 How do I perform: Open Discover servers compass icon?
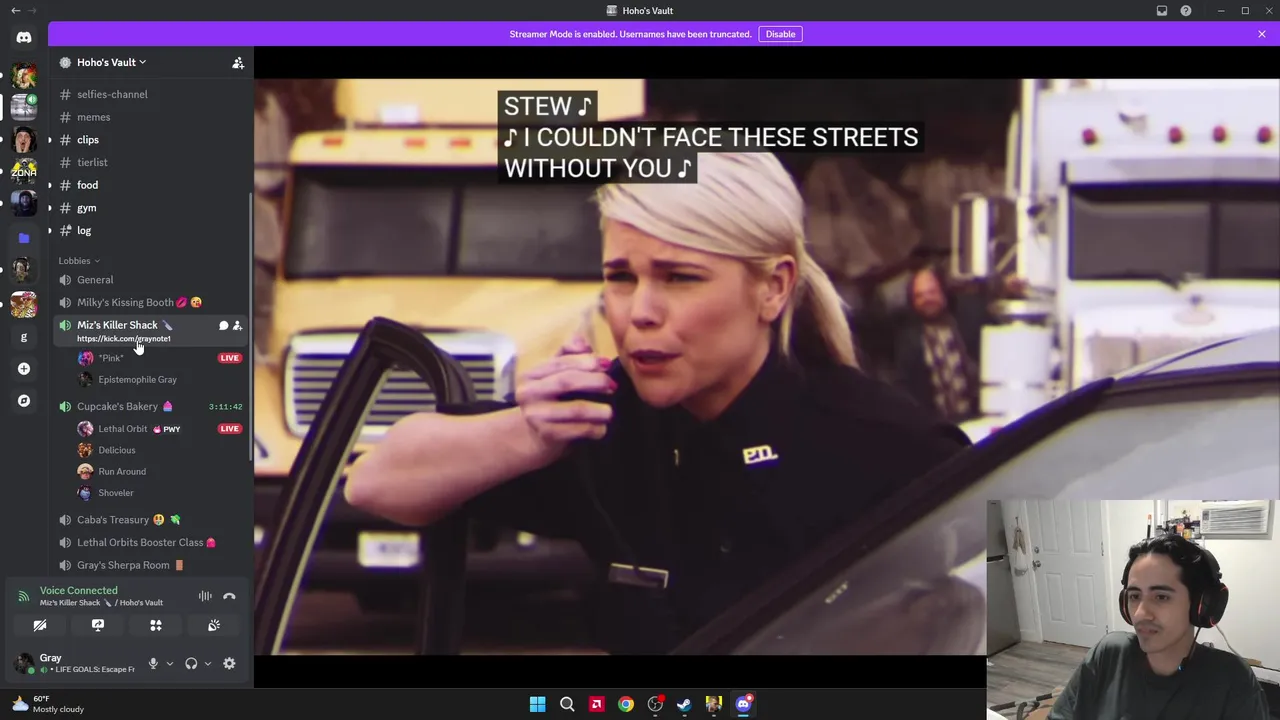[x=24, y=401]
